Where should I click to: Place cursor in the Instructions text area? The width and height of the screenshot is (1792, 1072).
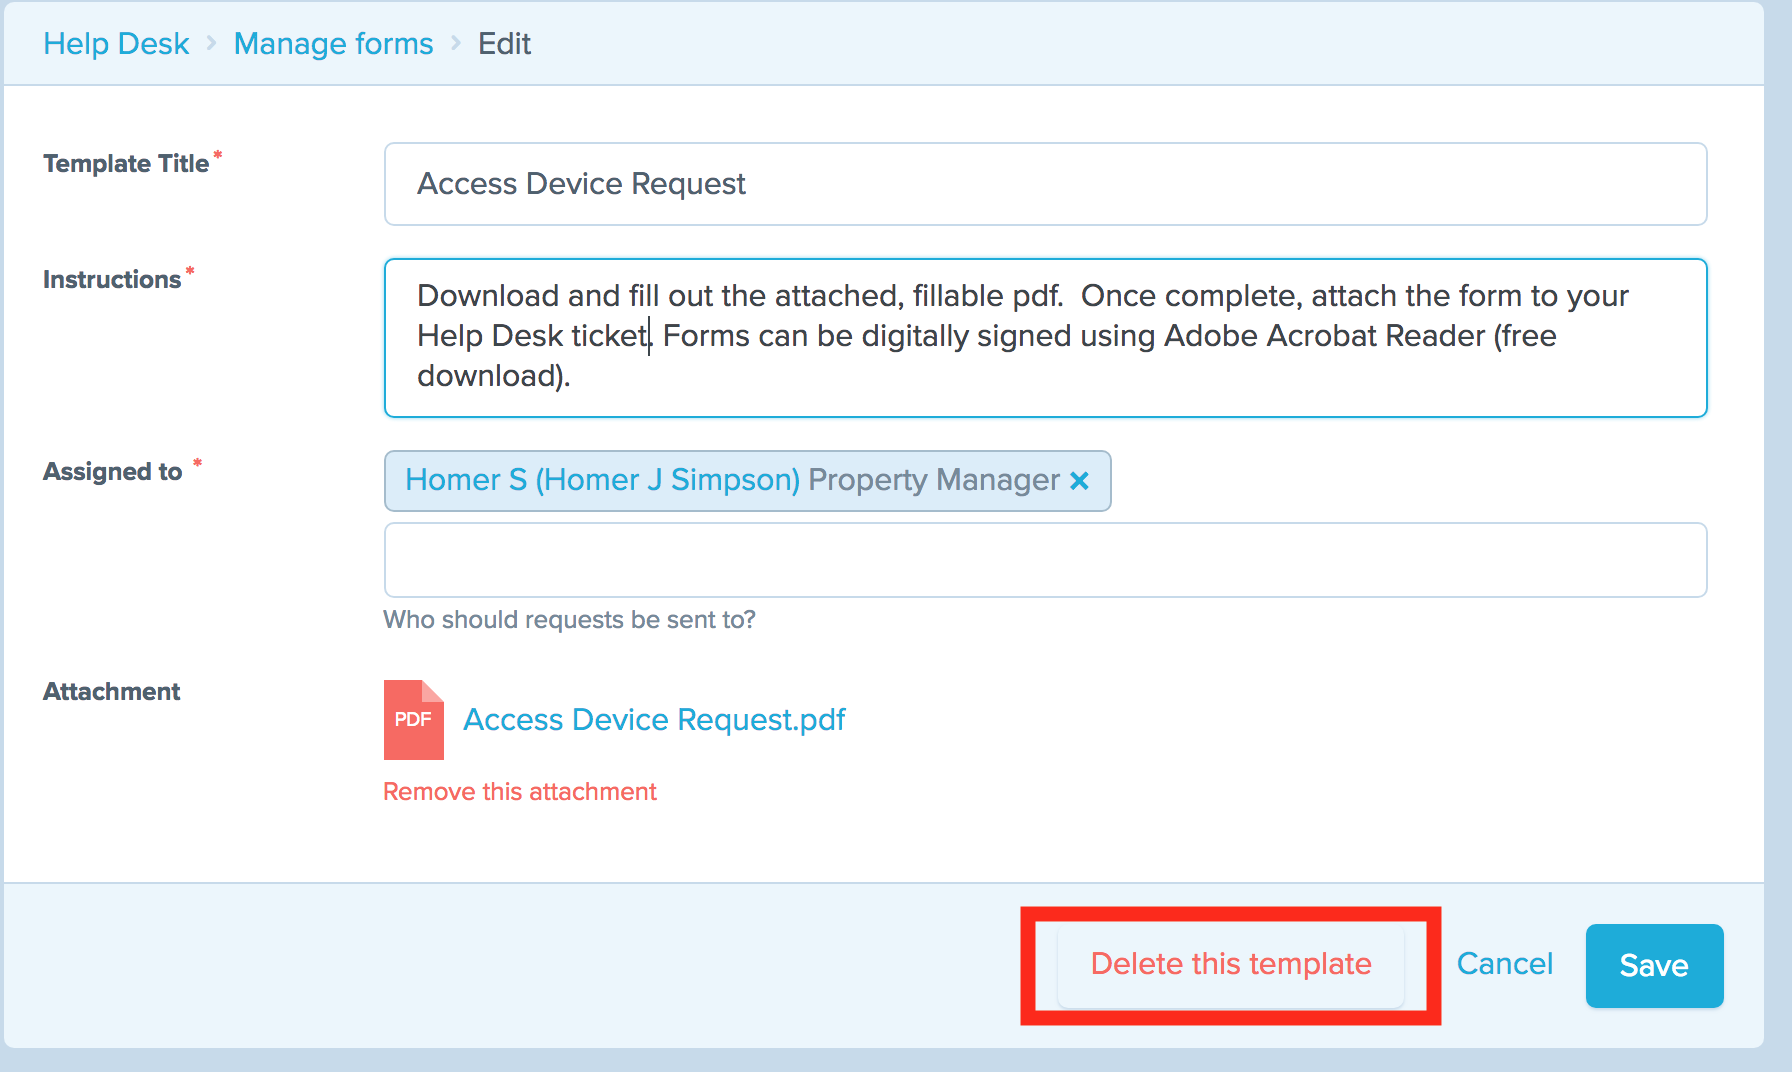tap(1045, 338)
